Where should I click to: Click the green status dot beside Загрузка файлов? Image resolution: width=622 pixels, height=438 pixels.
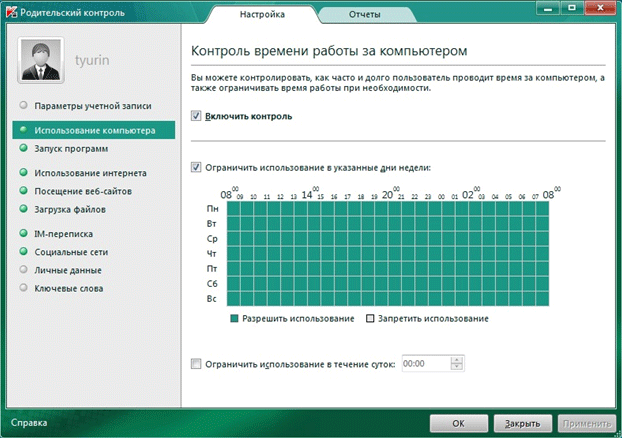pos(23,209)
